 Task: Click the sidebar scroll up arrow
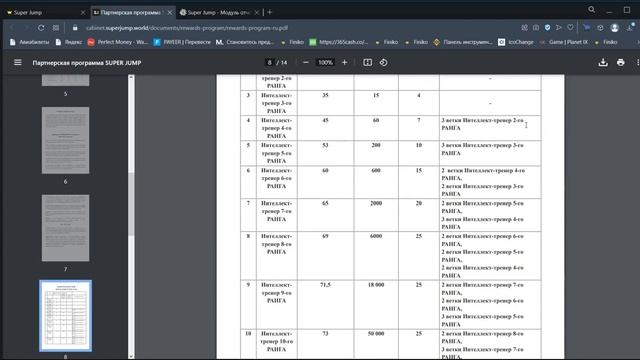131,77
